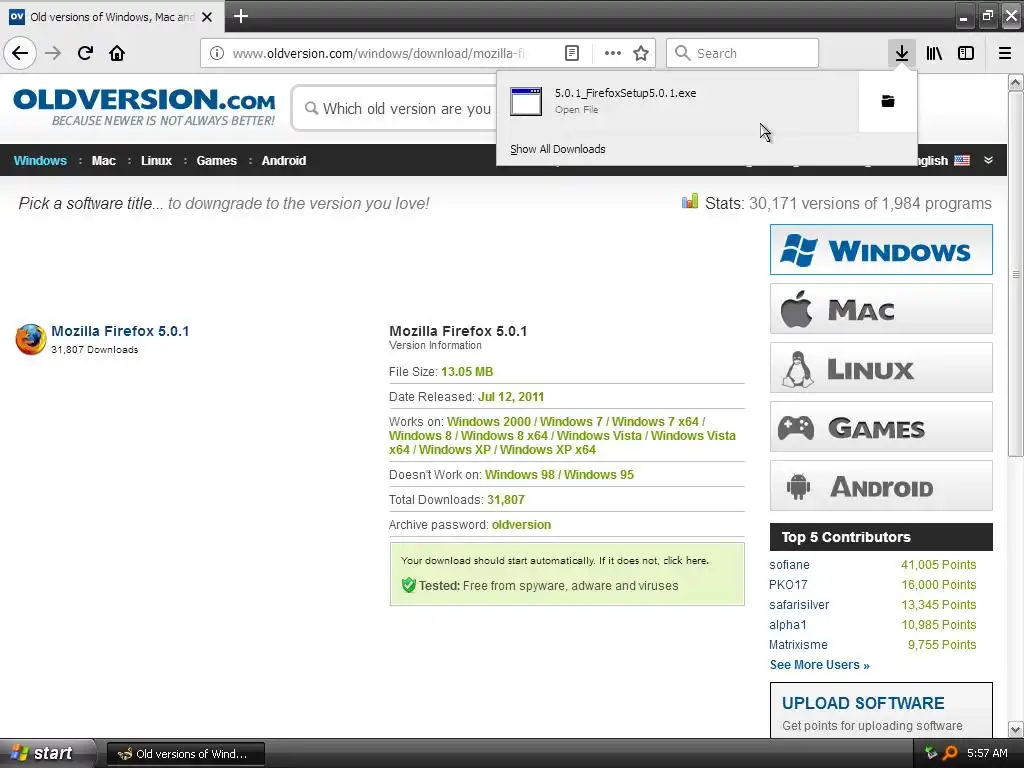The image size is (1024, 768).
Task: Click the Old versions taskbar item
Action: coord(185,754)
